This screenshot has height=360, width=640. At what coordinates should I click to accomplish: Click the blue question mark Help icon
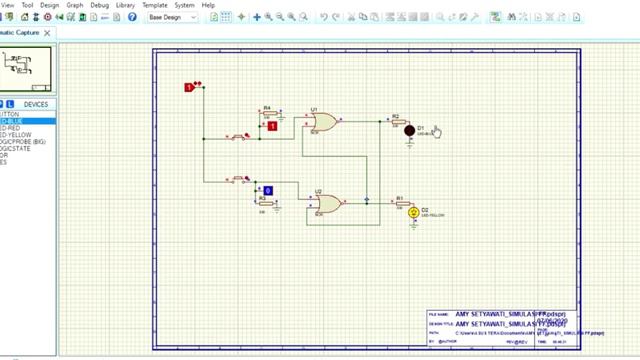[132, 17]
